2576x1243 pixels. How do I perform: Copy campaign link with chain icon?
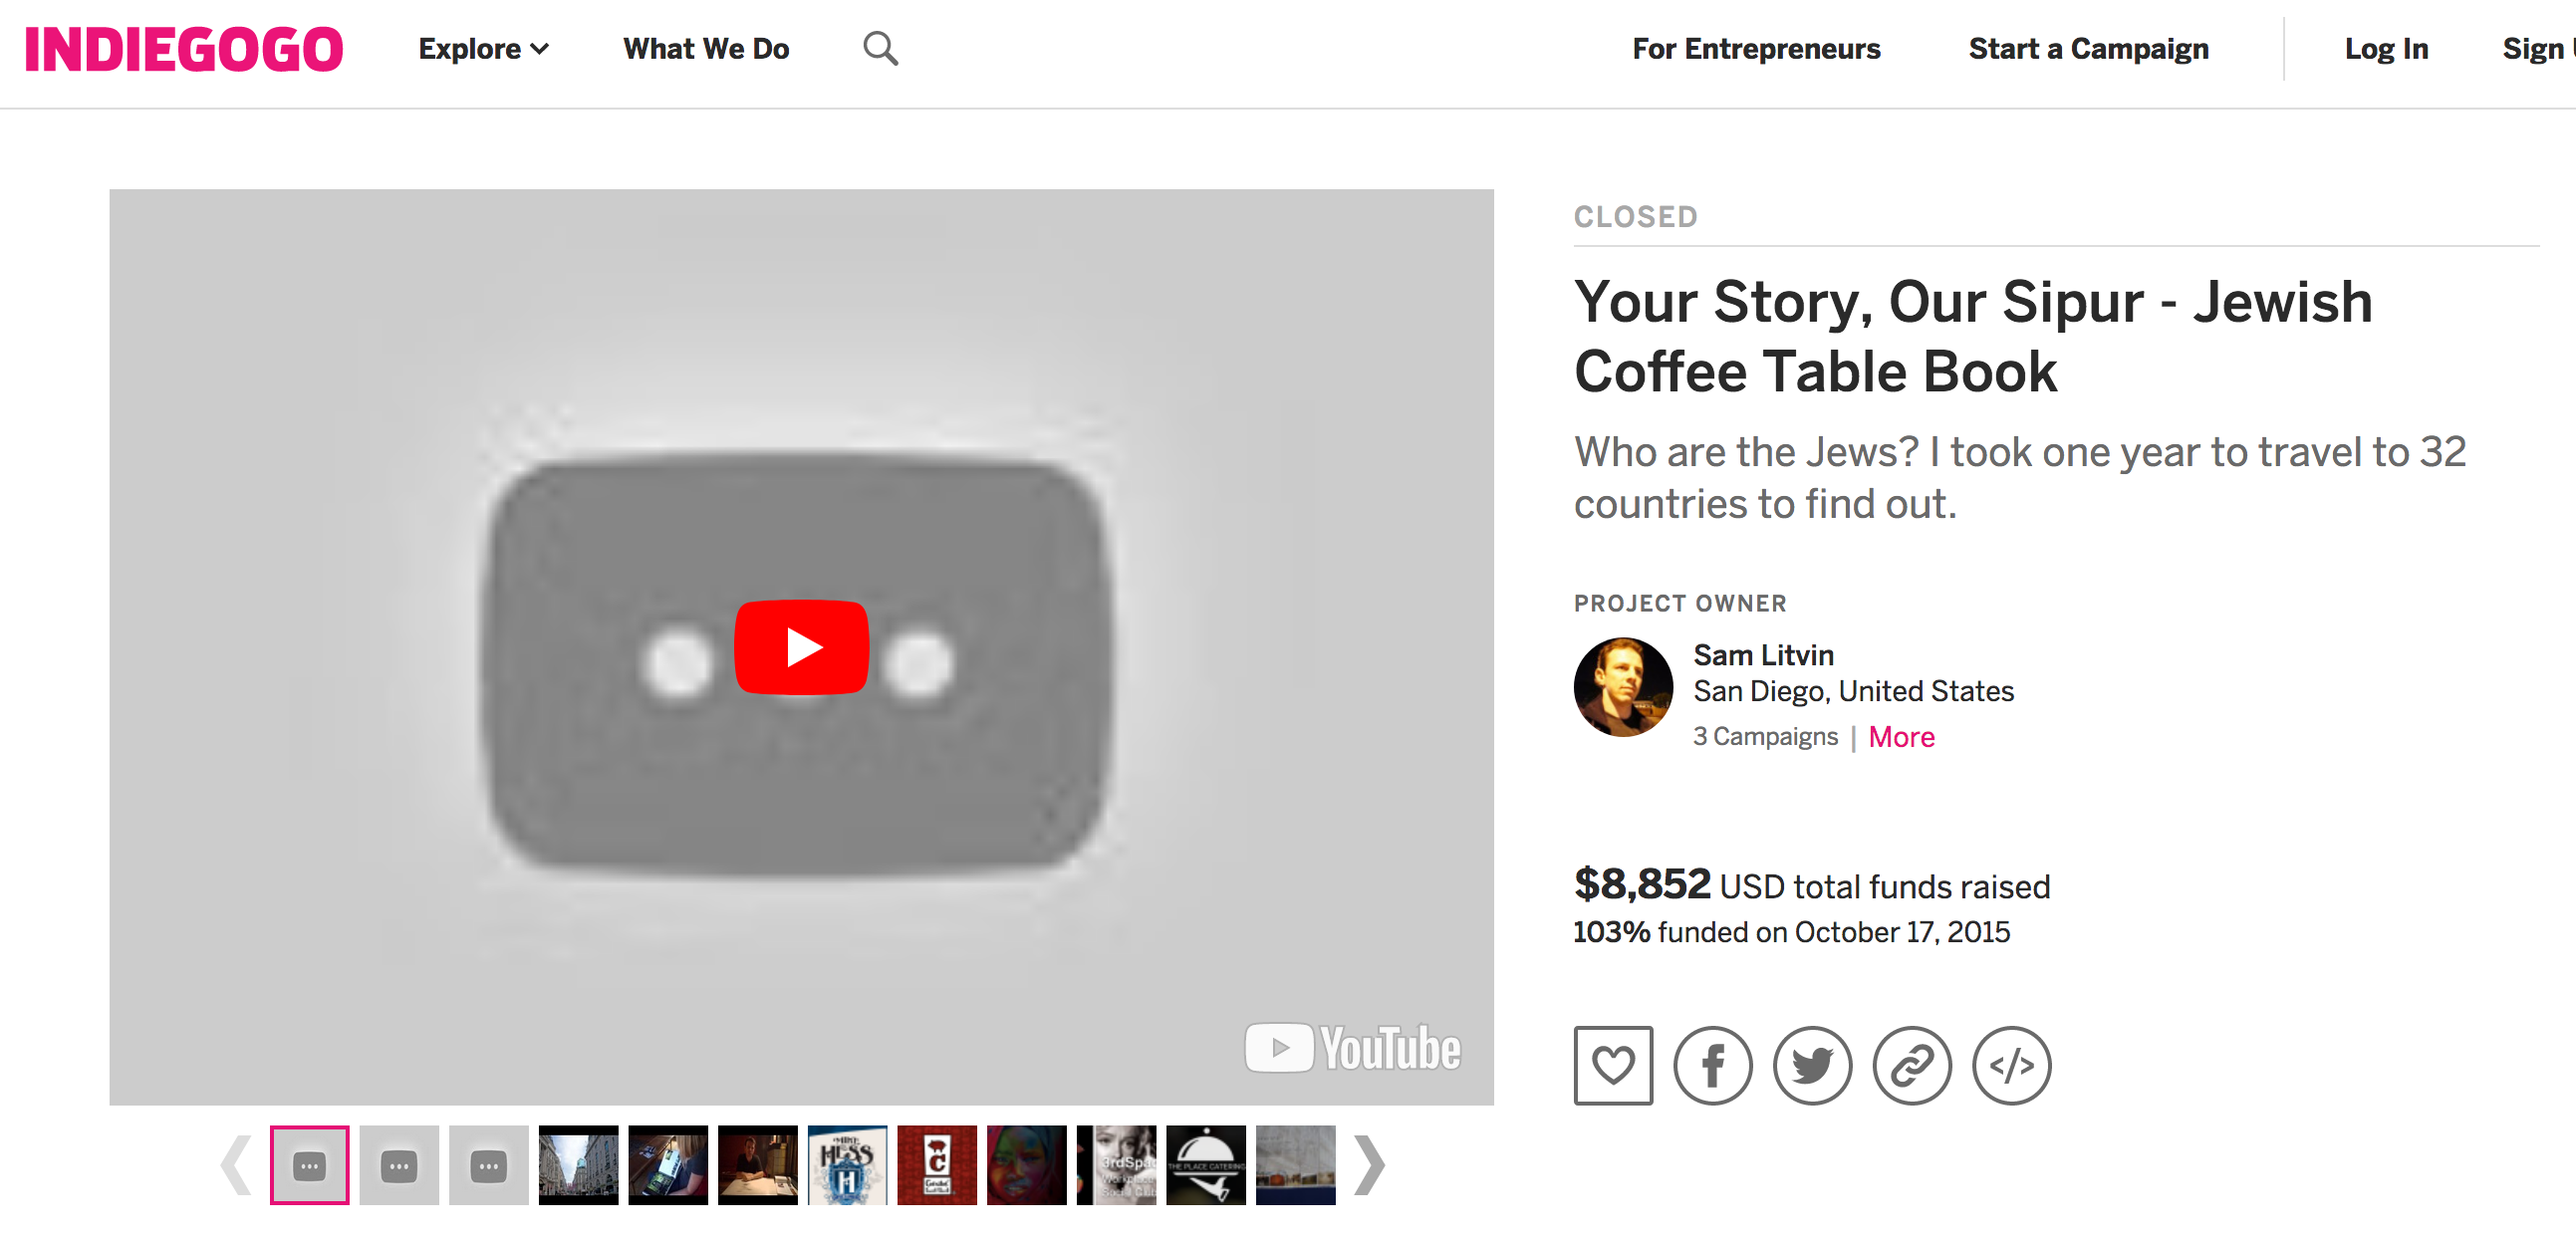point(1911,1065)
